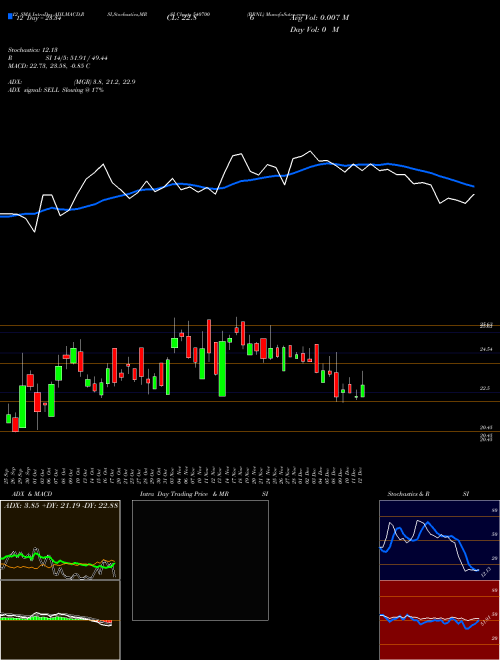Click the ADX +DY -DY header readout
Viewport: 500px width, 660px height.
click(x=61, y=505)
